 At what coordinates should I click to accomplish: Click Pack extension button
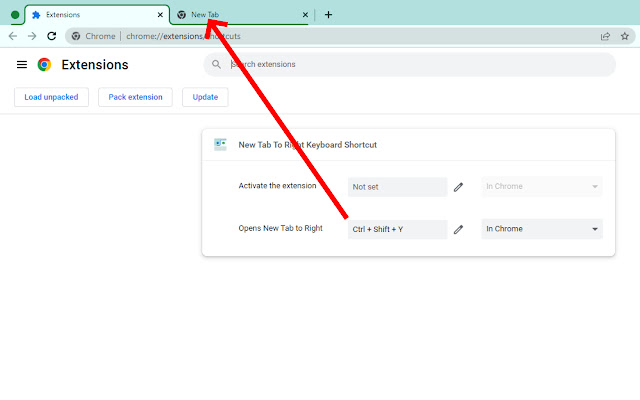136,97
